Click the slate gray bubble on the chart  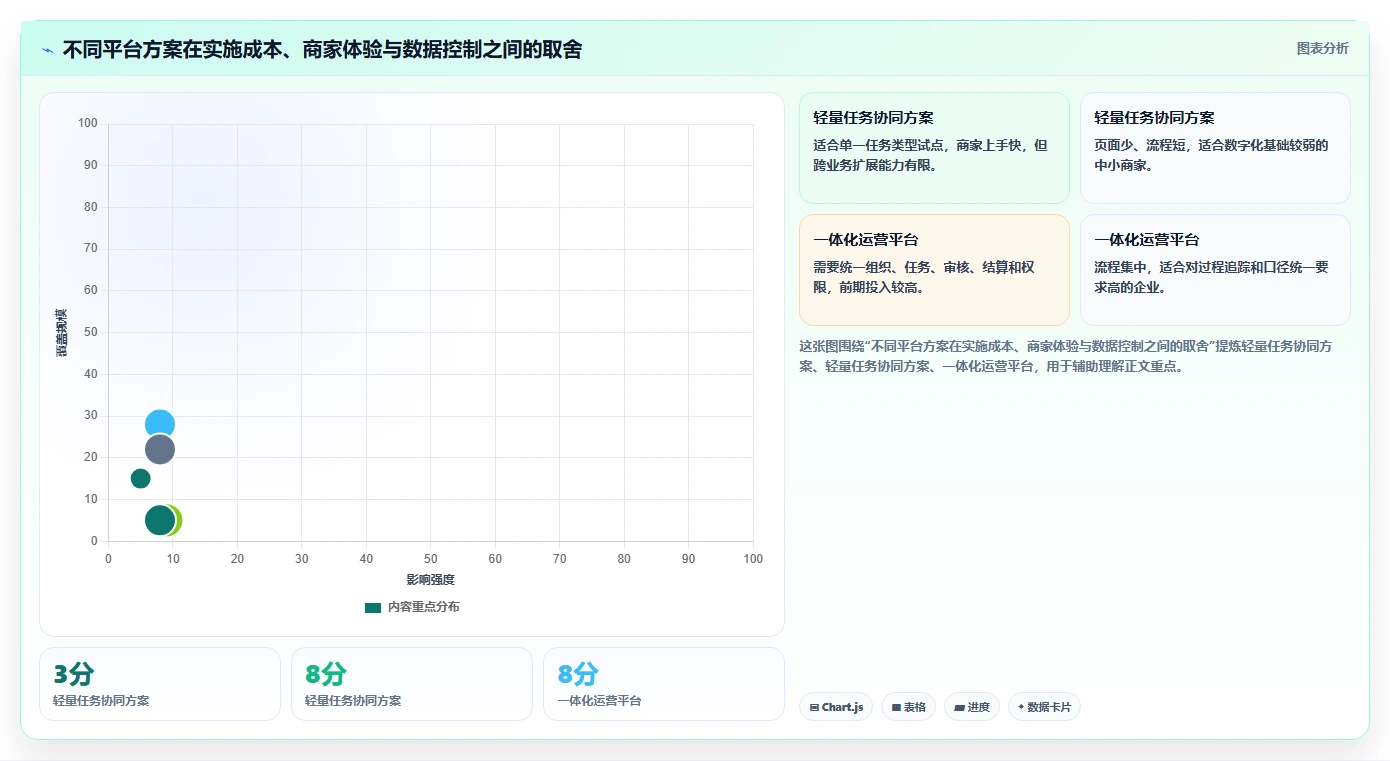pyautogui.click(x=160, y=450)
